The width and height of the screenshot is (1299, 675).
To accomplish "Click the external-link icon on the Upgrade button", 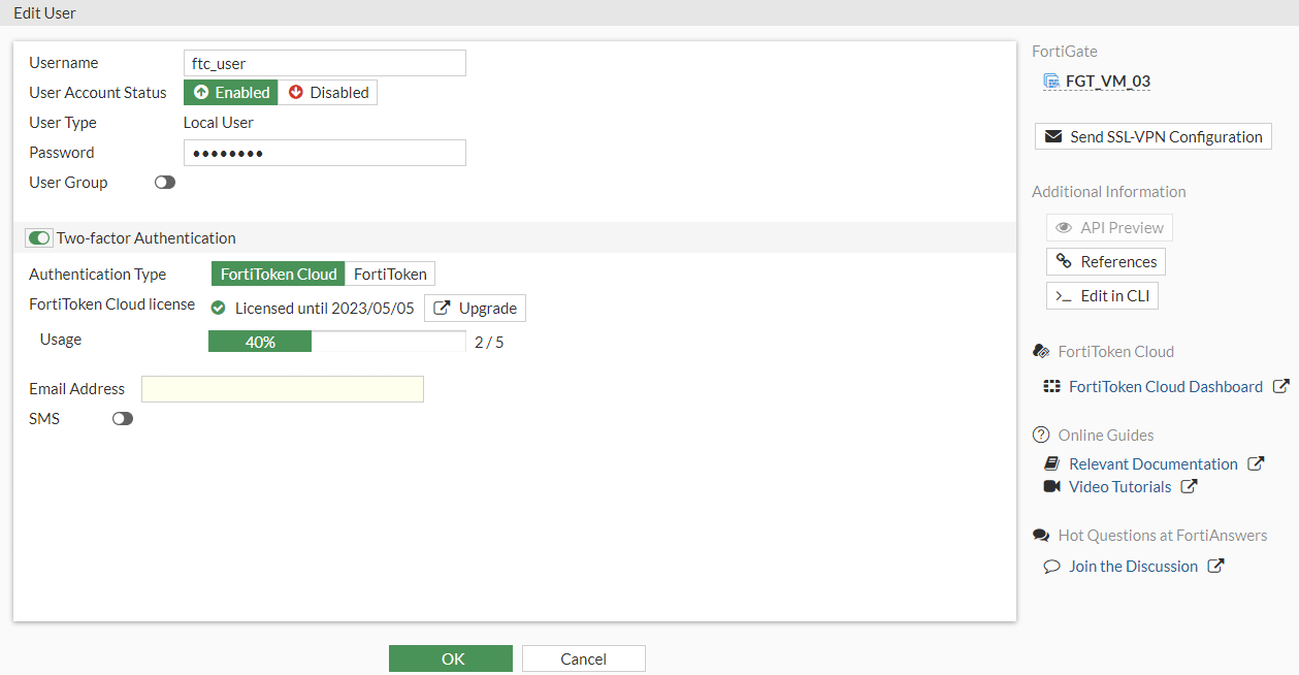I will pyautogui.click(x=440, y=307).
